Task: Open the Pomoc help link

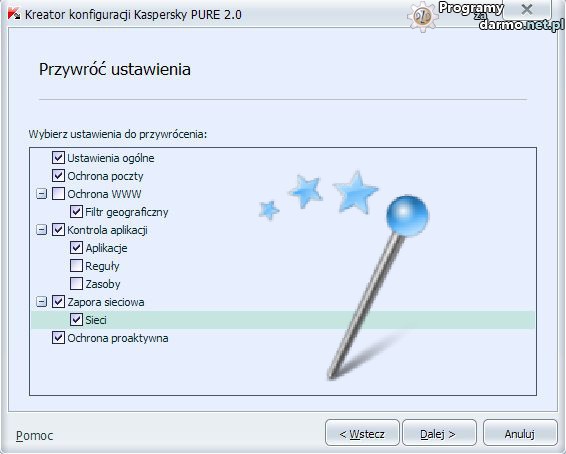Action: pos(34,436)
